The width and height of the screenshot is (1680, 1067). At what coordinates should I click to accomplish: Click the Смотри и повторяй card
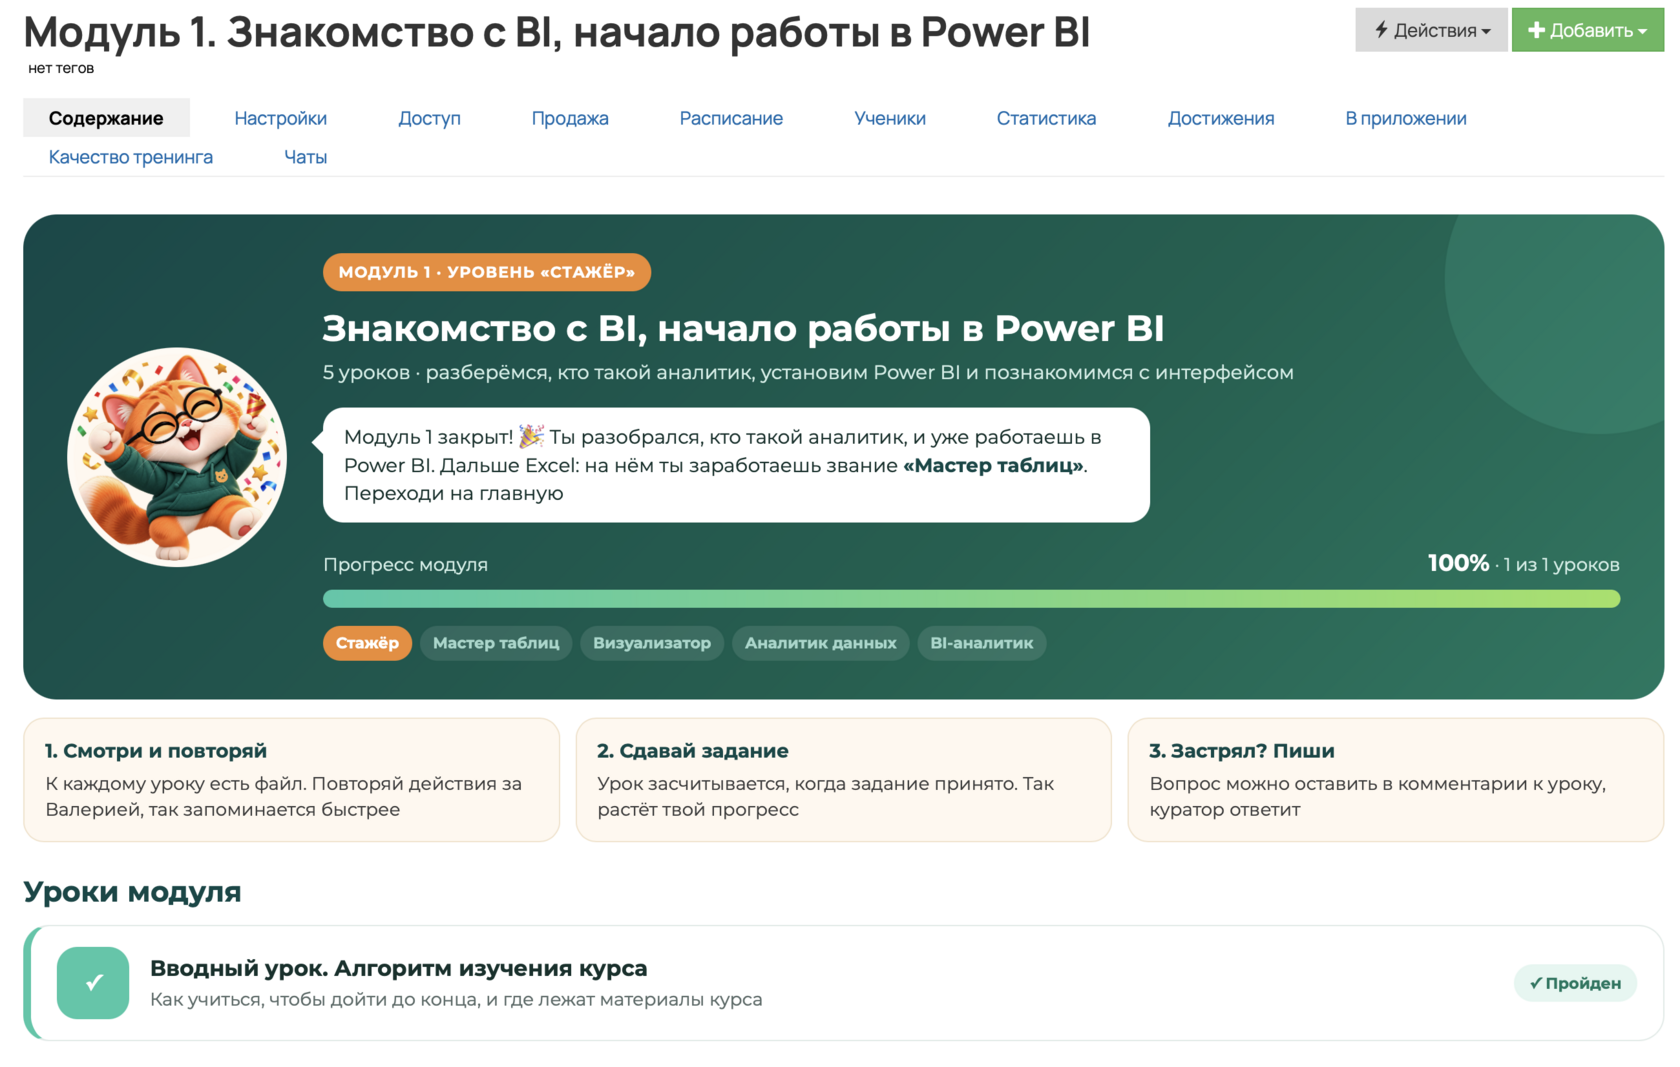click(x=291, y=780)
